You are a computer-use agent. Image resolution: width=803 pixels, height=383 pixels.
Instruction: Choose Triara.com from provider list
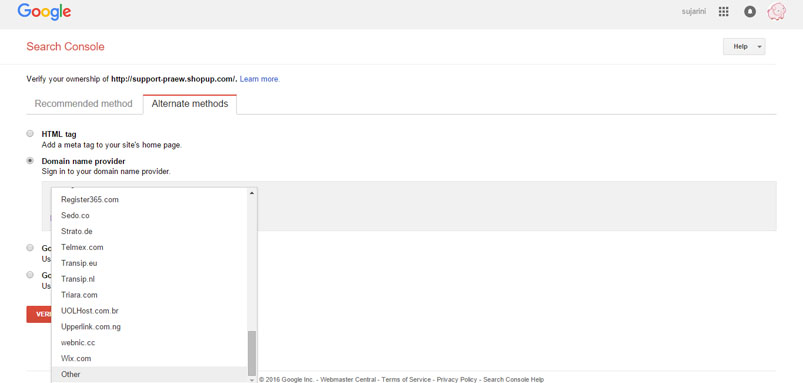coord(150,295)
